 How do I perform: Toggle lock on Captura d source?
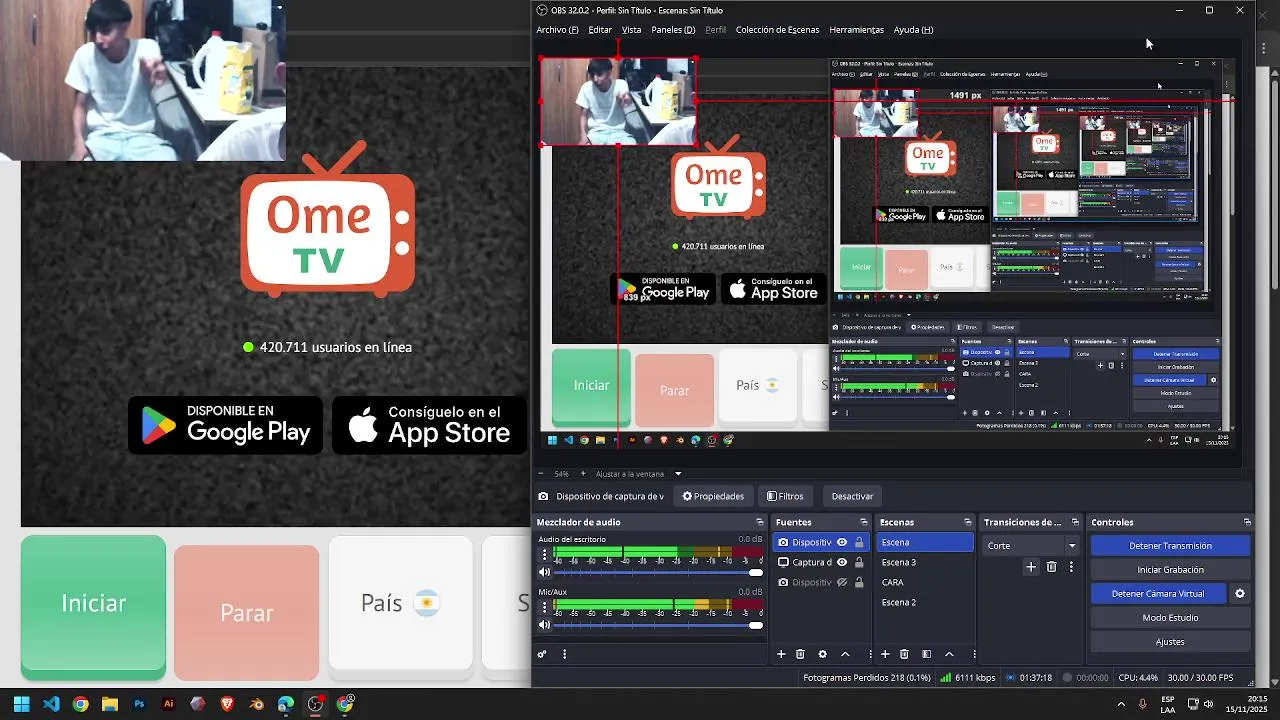coord(859,562)
